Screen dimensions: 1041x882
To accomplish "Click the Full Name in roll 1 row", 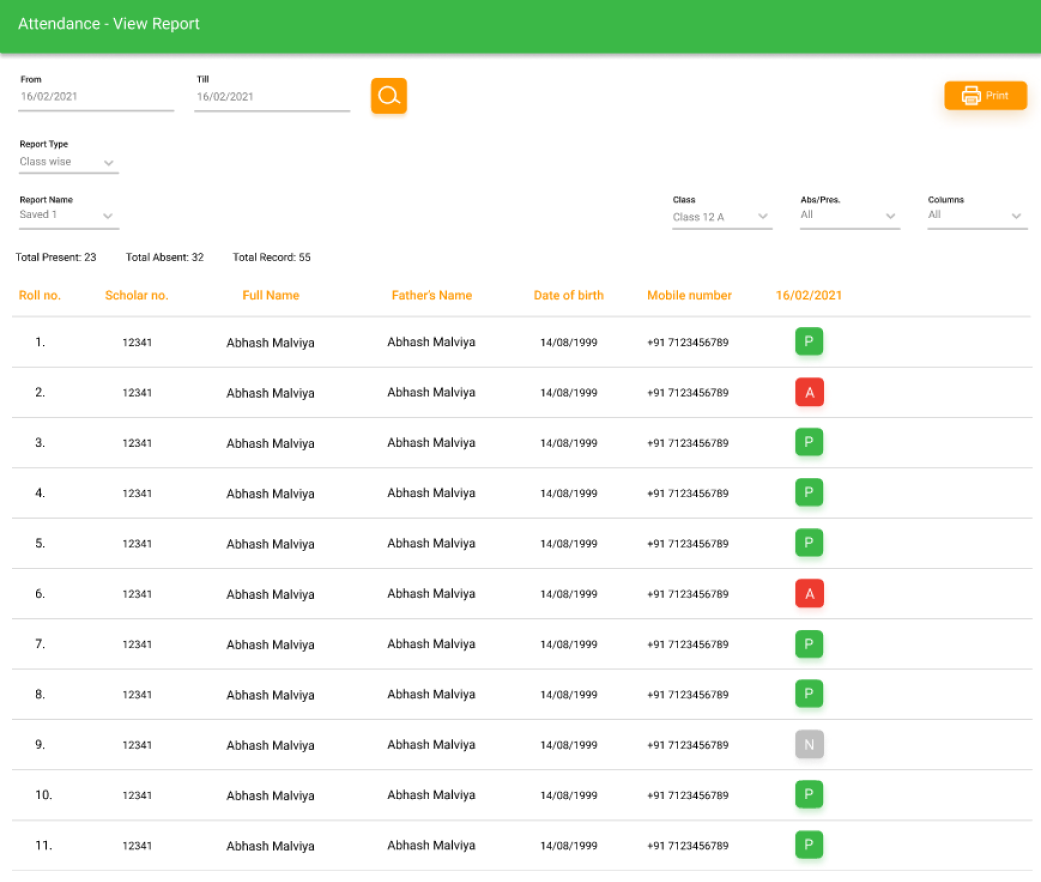I will [x=270, y=342].
